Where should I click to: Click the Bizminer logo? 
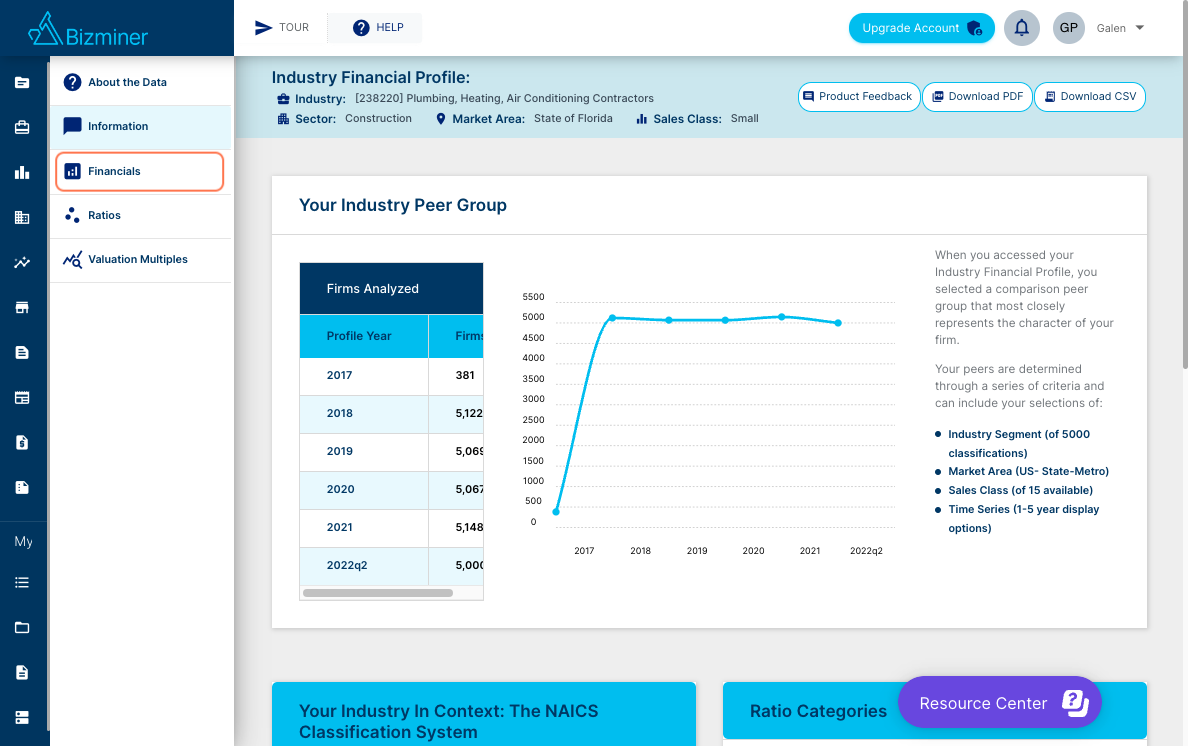pos(88,30)
